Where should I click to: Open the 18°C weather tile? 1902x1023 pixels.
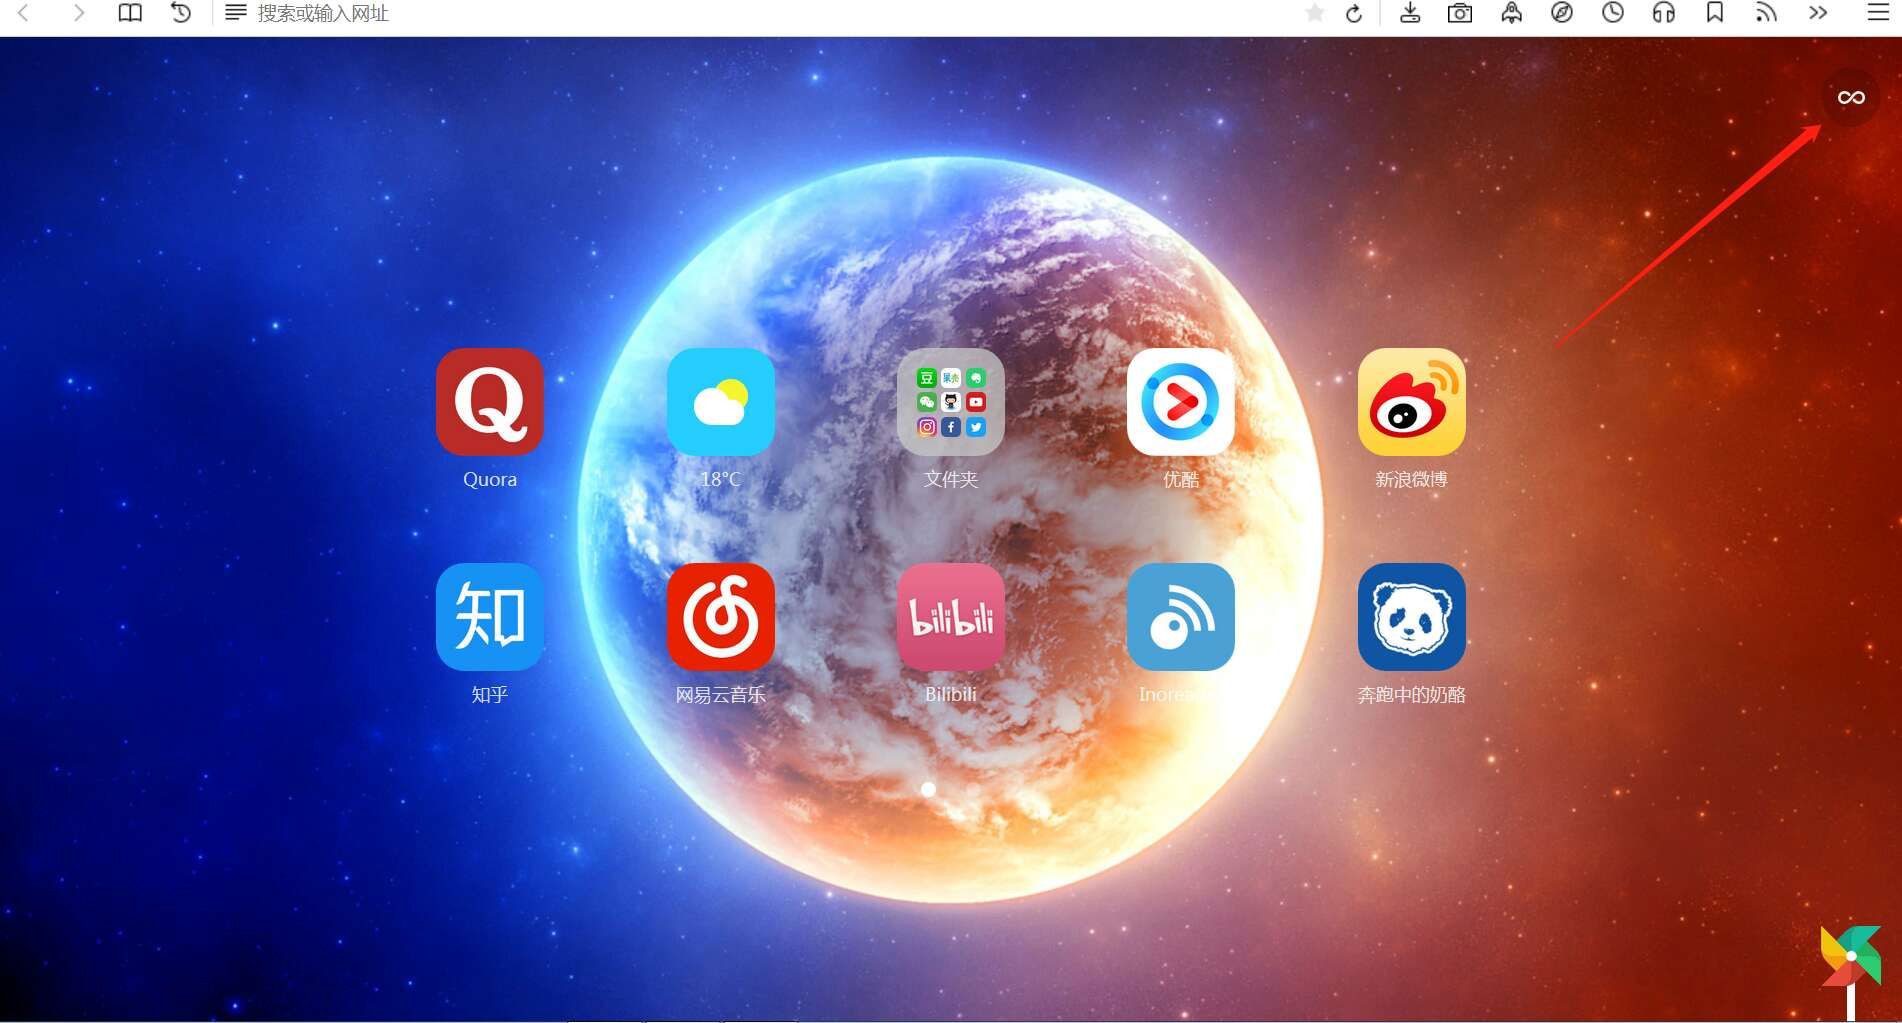720,402
